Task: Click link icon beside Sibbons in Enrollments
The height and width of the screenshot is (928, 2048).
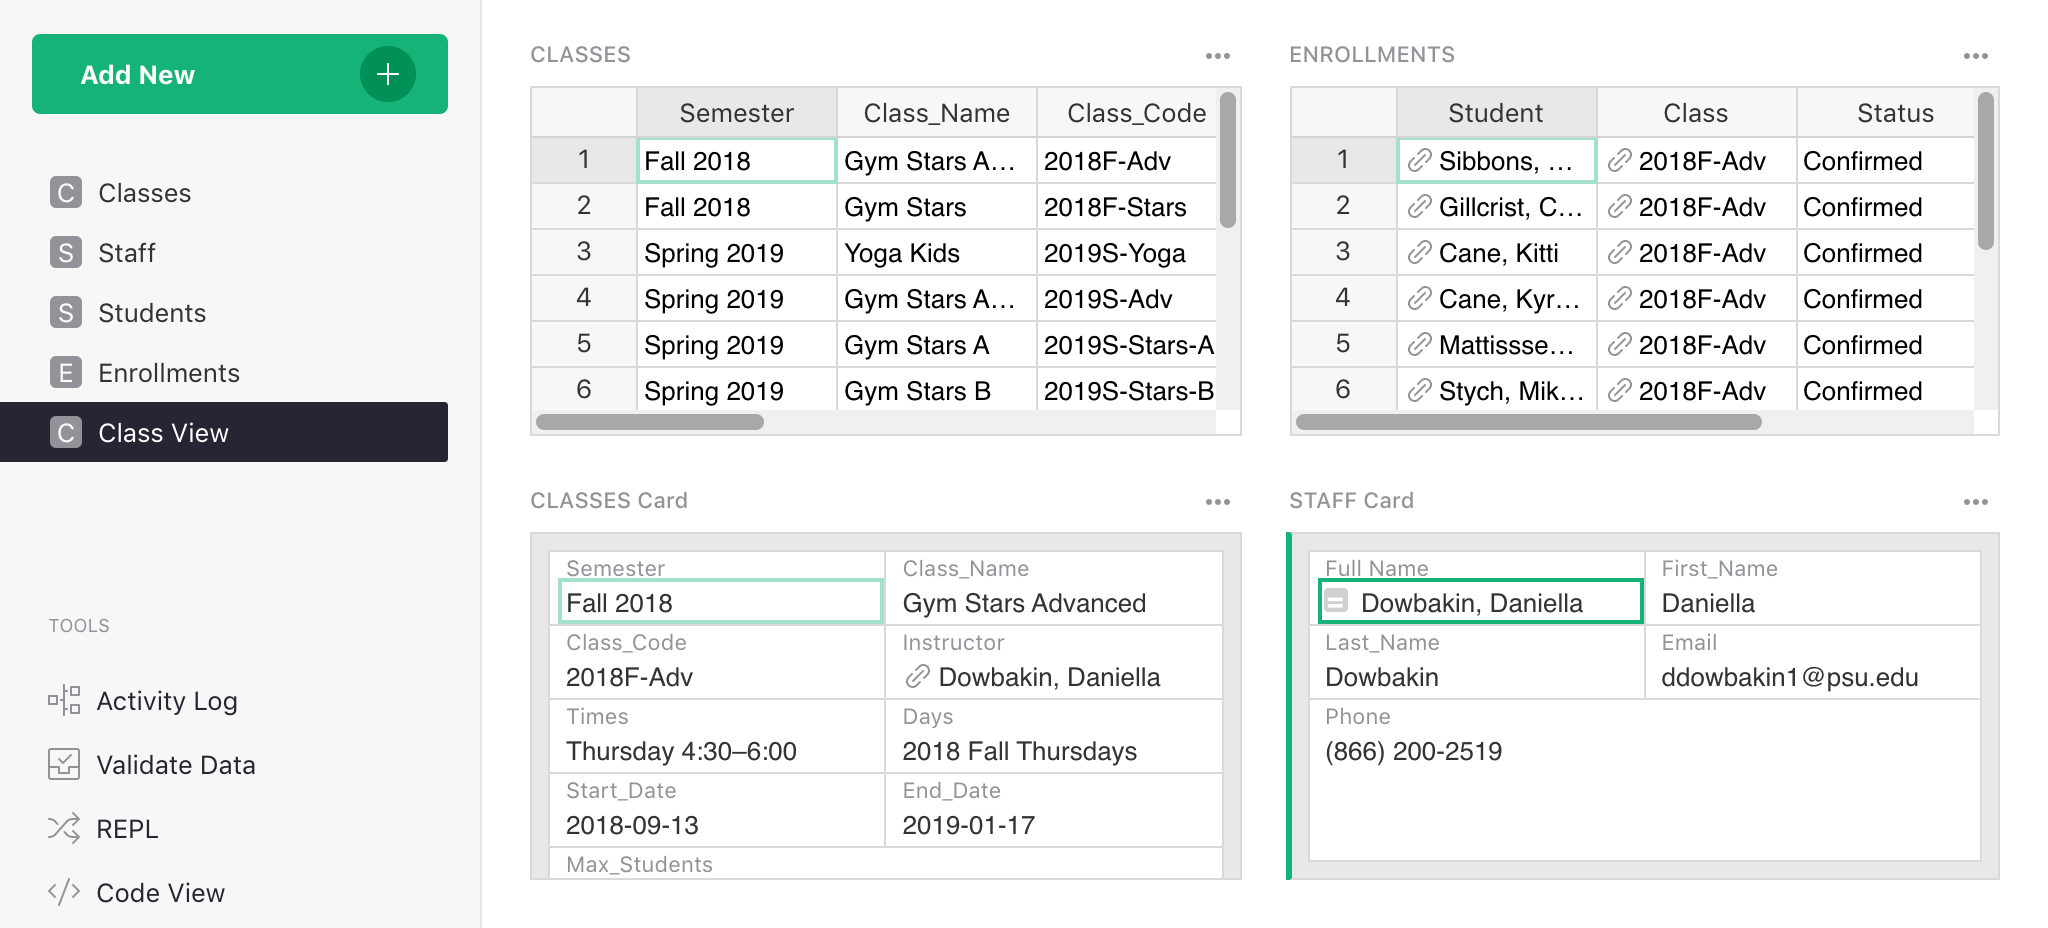Action: 1419,161
